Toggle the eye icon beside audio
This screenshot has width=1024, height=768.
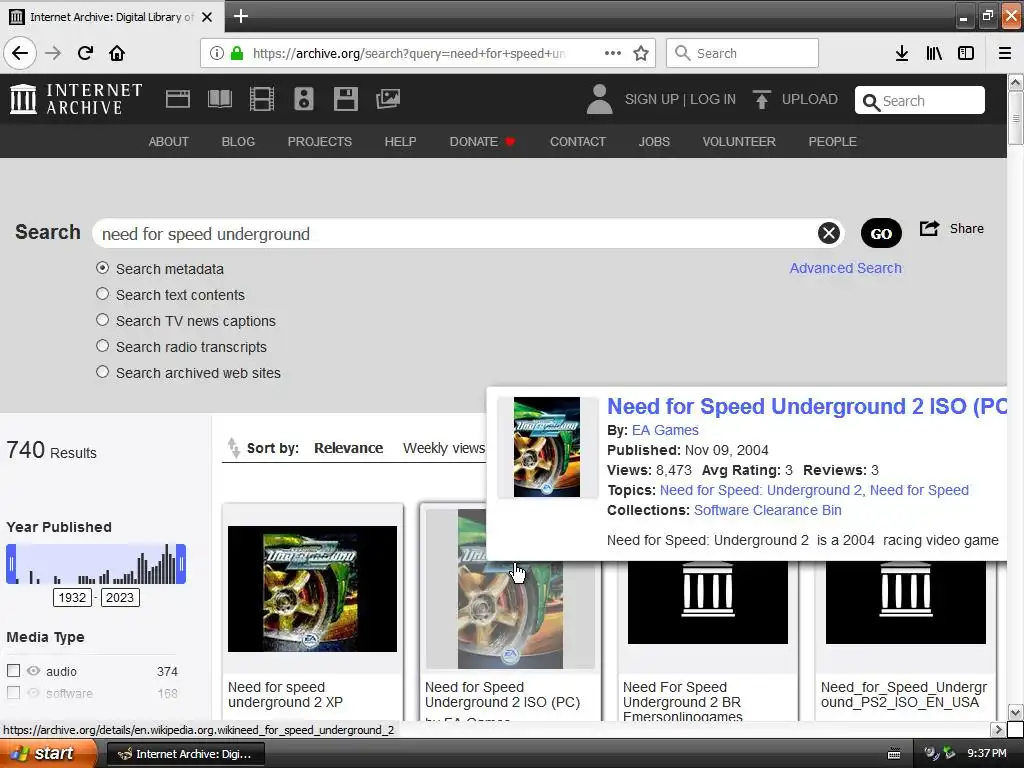(34, 671)
